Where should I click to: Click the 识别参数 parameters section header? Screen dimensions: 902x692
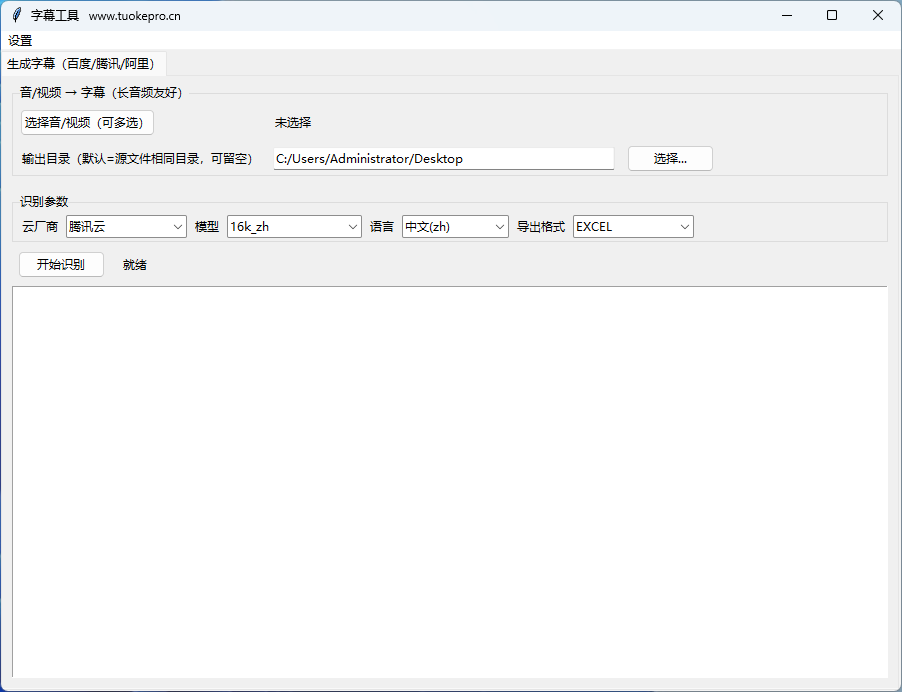(44, 201)
